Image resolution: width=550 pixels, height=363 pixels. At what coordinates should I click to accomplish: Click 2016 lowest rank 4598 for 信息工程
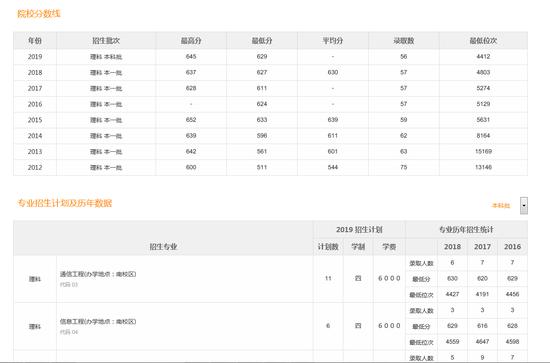tap(512, 341)
